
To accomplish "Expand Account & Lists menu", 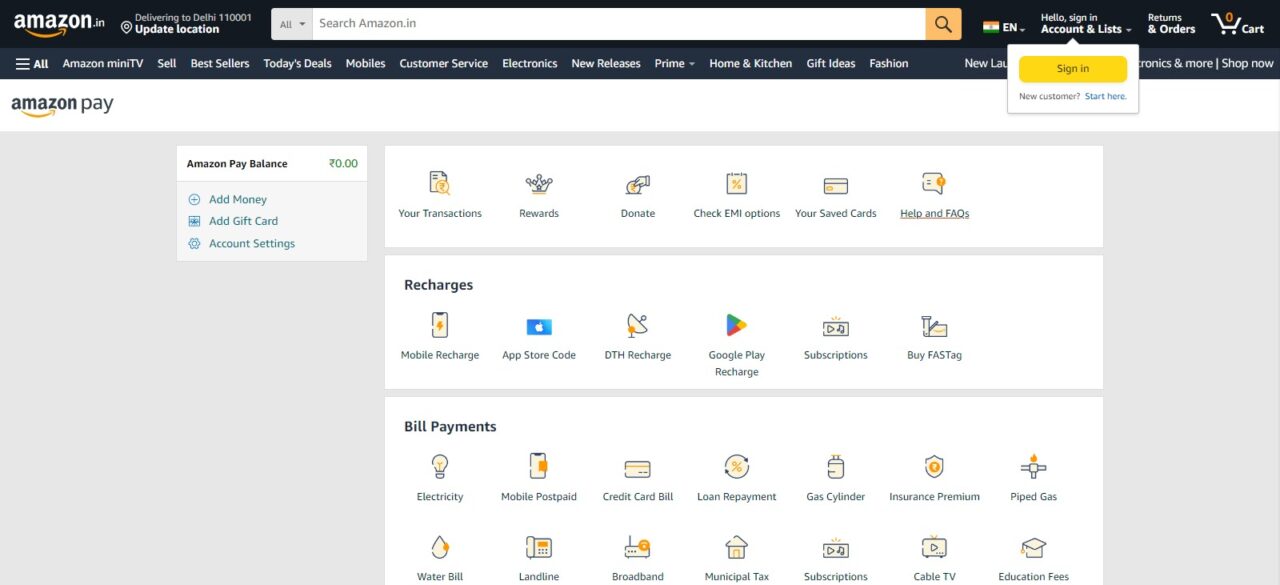I will pyautogui.click(x=1086, y=24).
